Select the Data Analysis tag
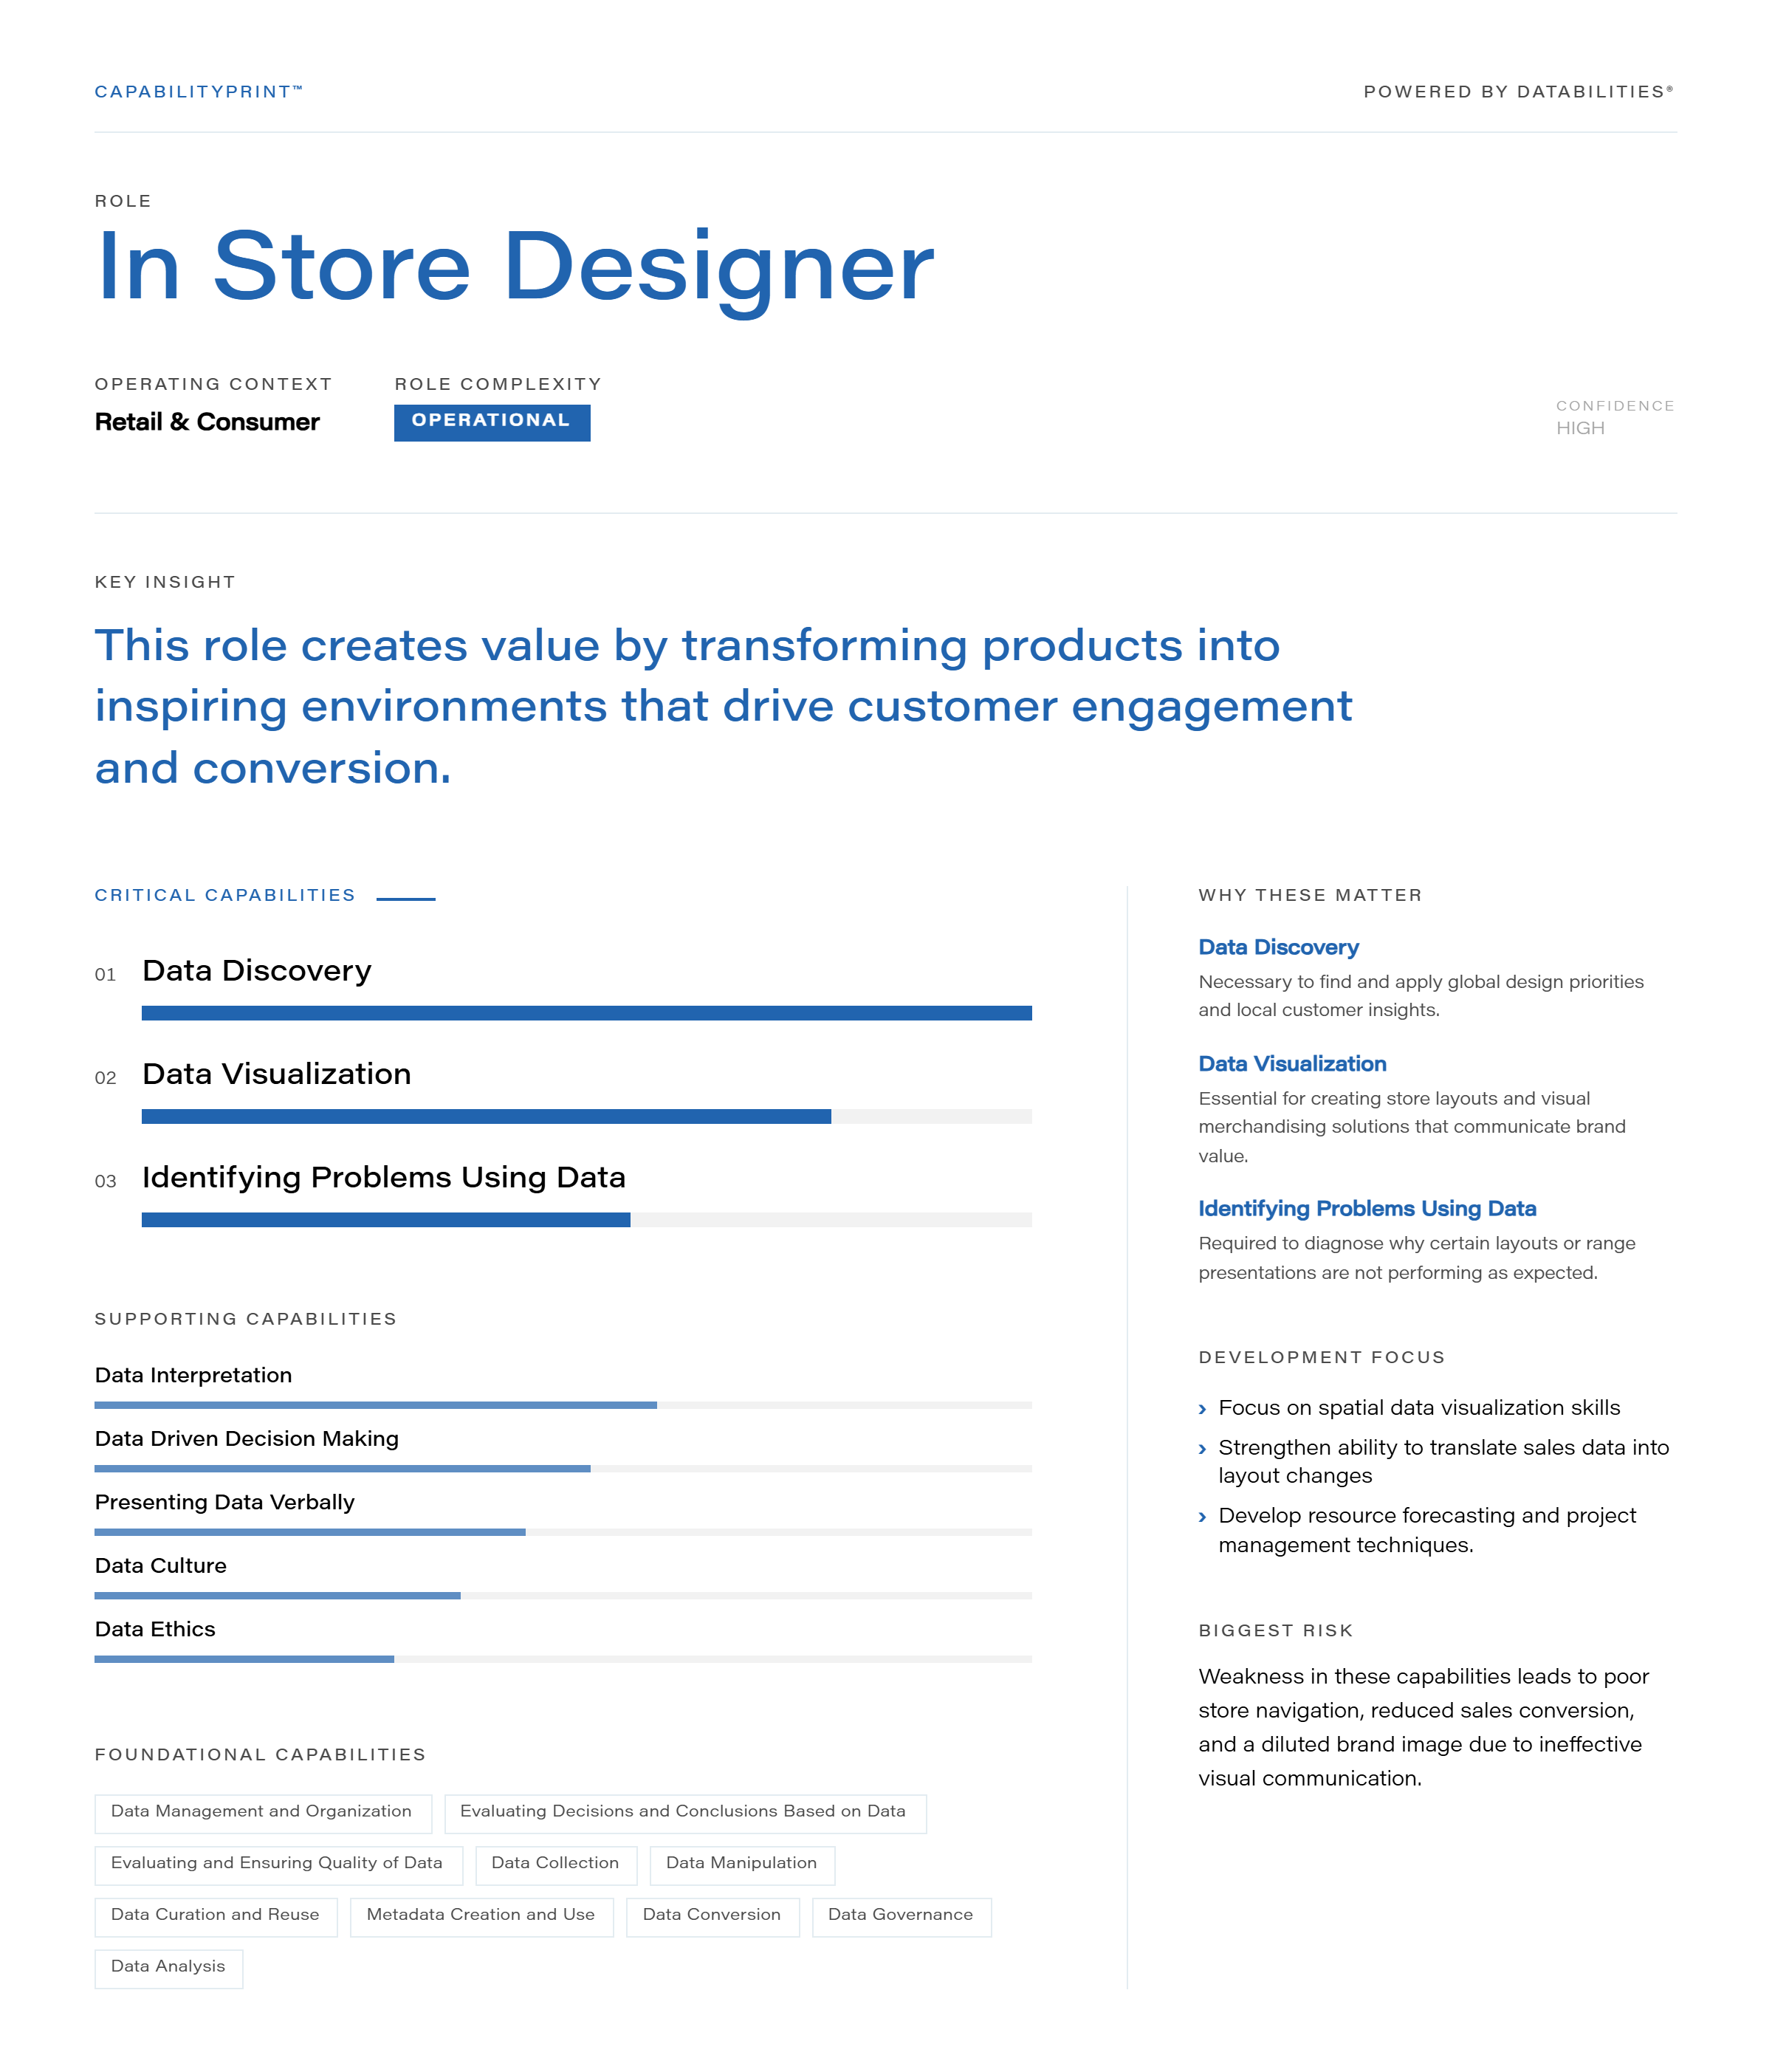1772x2072 pixels. (169, 1969)
